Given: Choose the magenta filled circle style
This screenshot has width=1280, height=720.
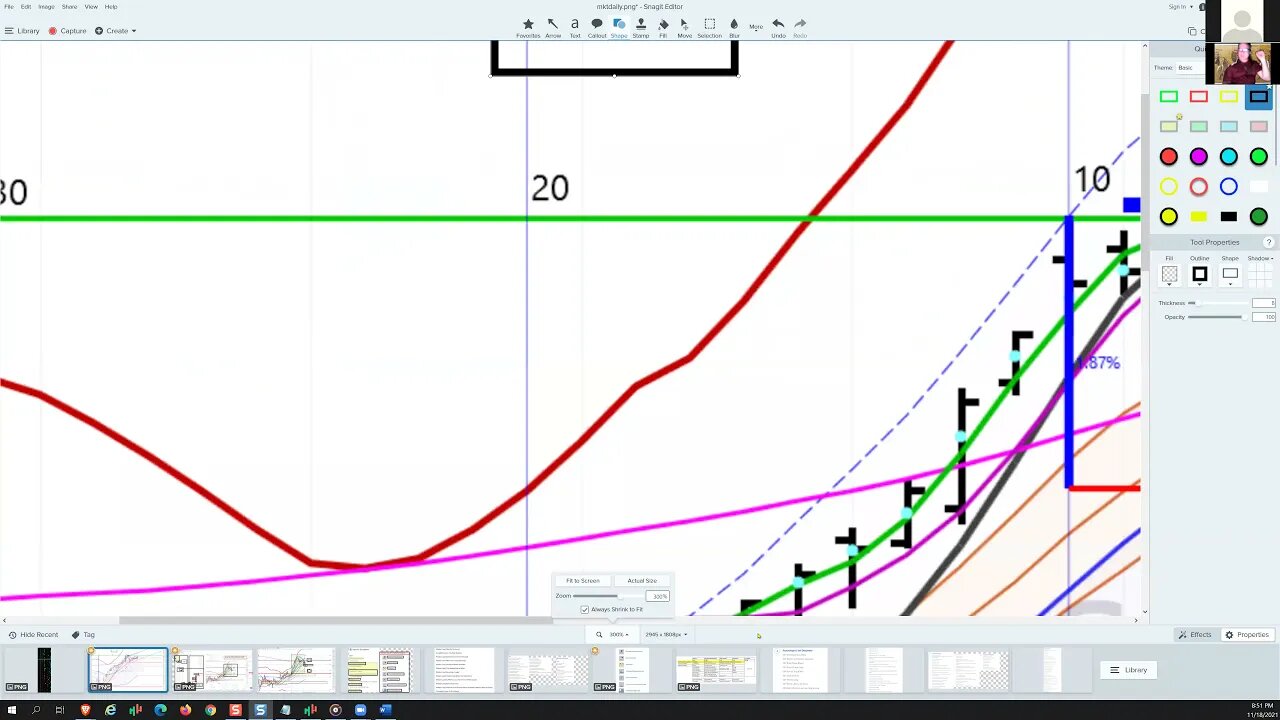Looking at the screenshot, I should [1198, 157].
